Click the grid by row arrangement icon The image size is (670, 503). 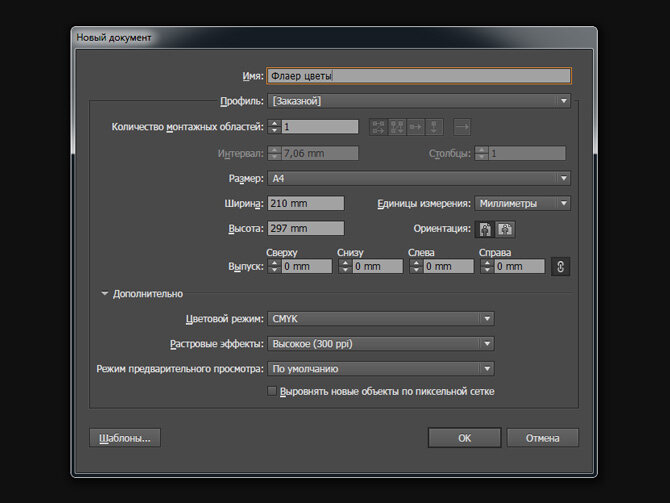(378, 127)
